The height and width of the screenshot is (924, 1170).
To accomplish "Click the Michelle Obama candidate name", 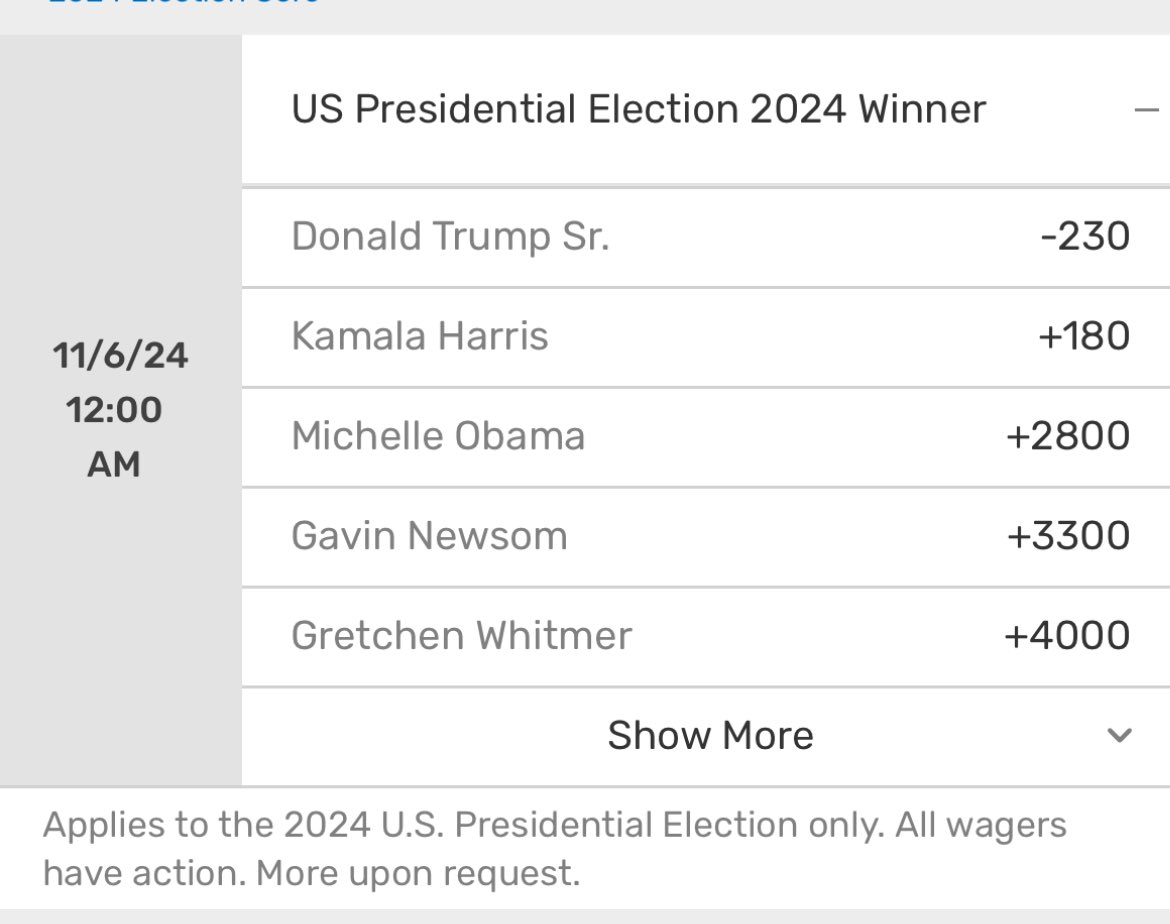I will point(438,436).
